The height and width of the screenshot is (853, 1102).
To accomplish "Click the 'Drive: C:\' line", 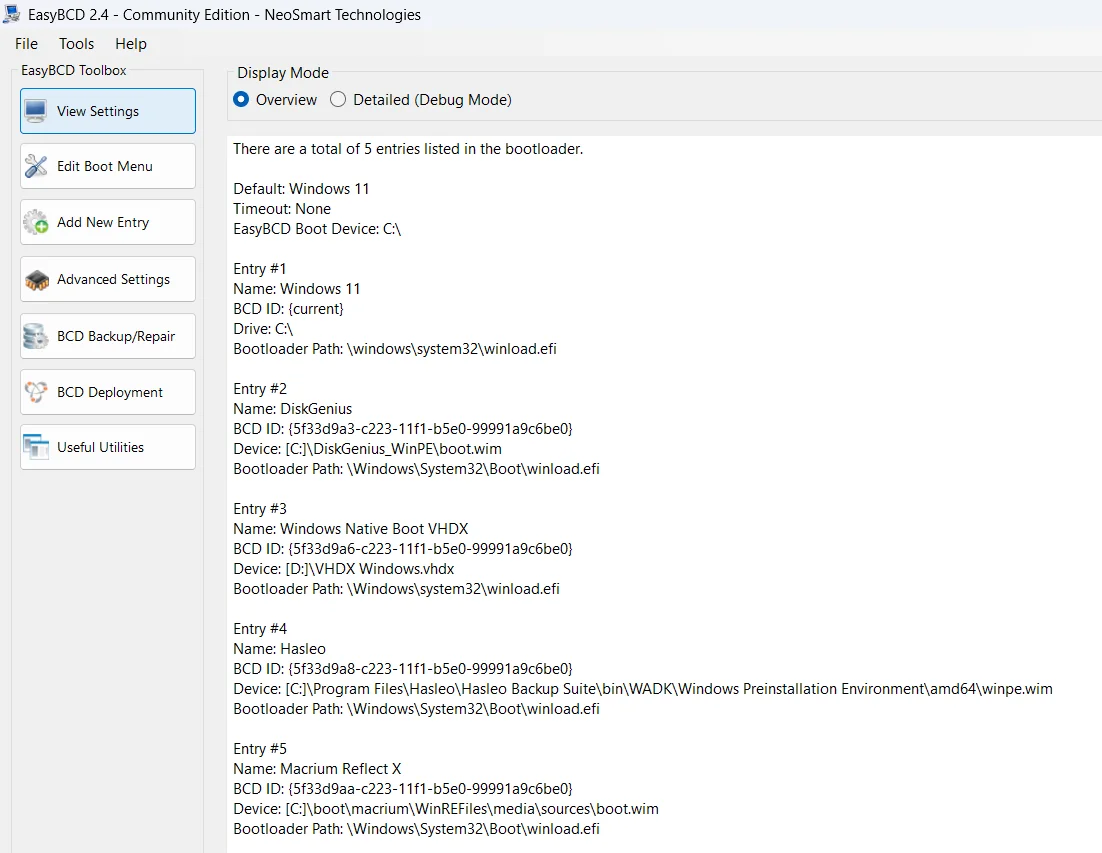I will pyautogui.click(x=263, y=329).
